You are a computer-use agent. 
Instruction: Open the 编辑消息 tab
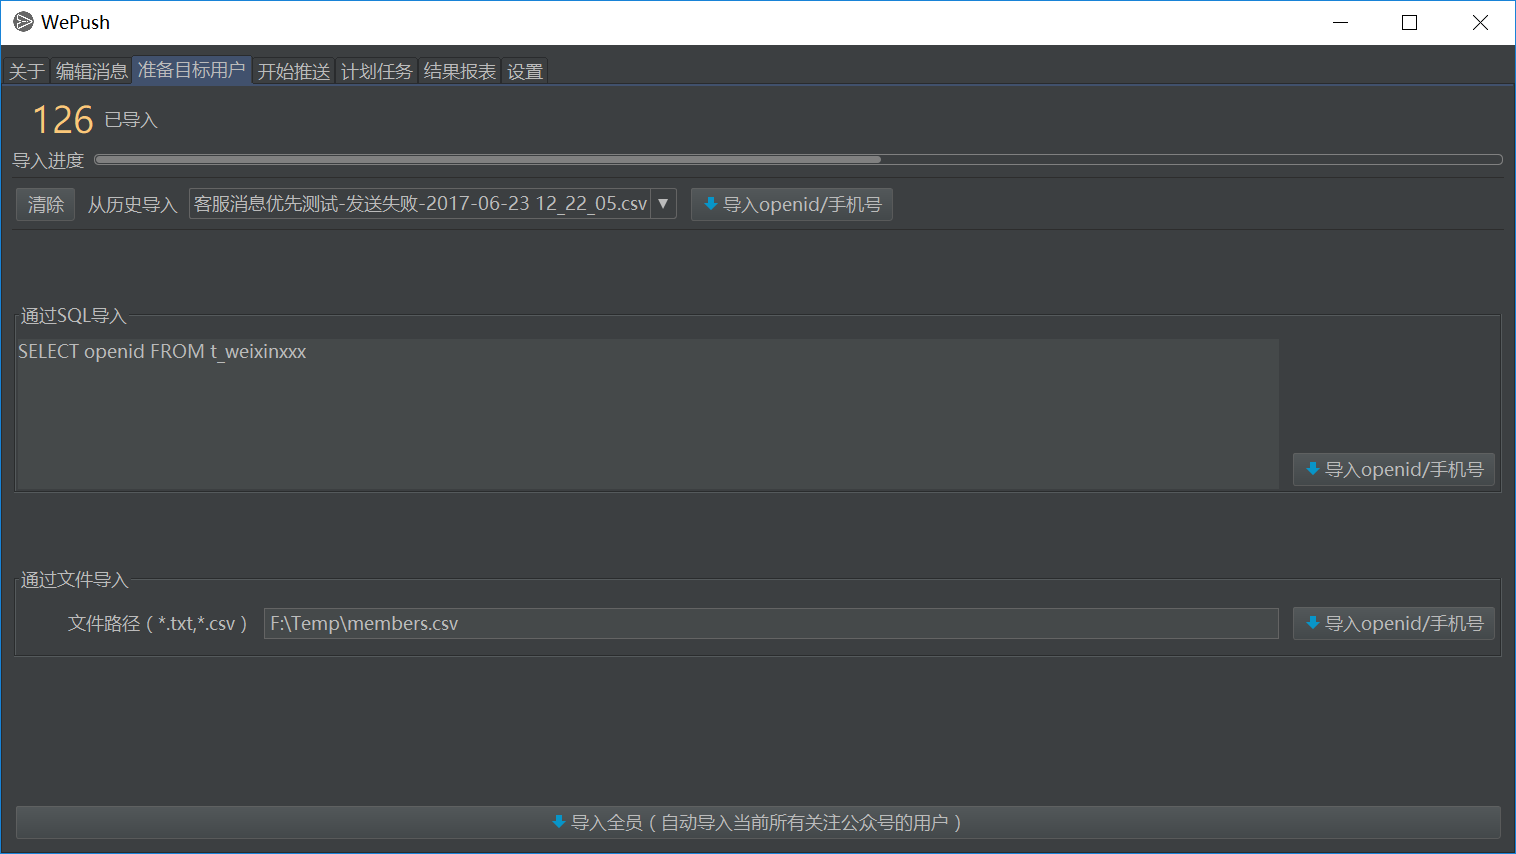91,70
